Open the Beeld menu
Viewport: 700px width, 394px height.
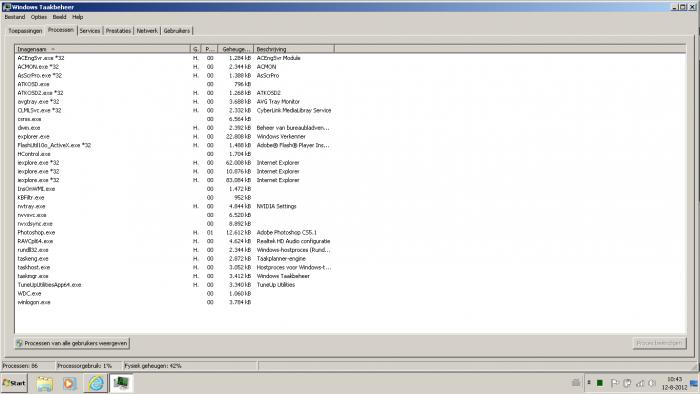tap(59, 17)
